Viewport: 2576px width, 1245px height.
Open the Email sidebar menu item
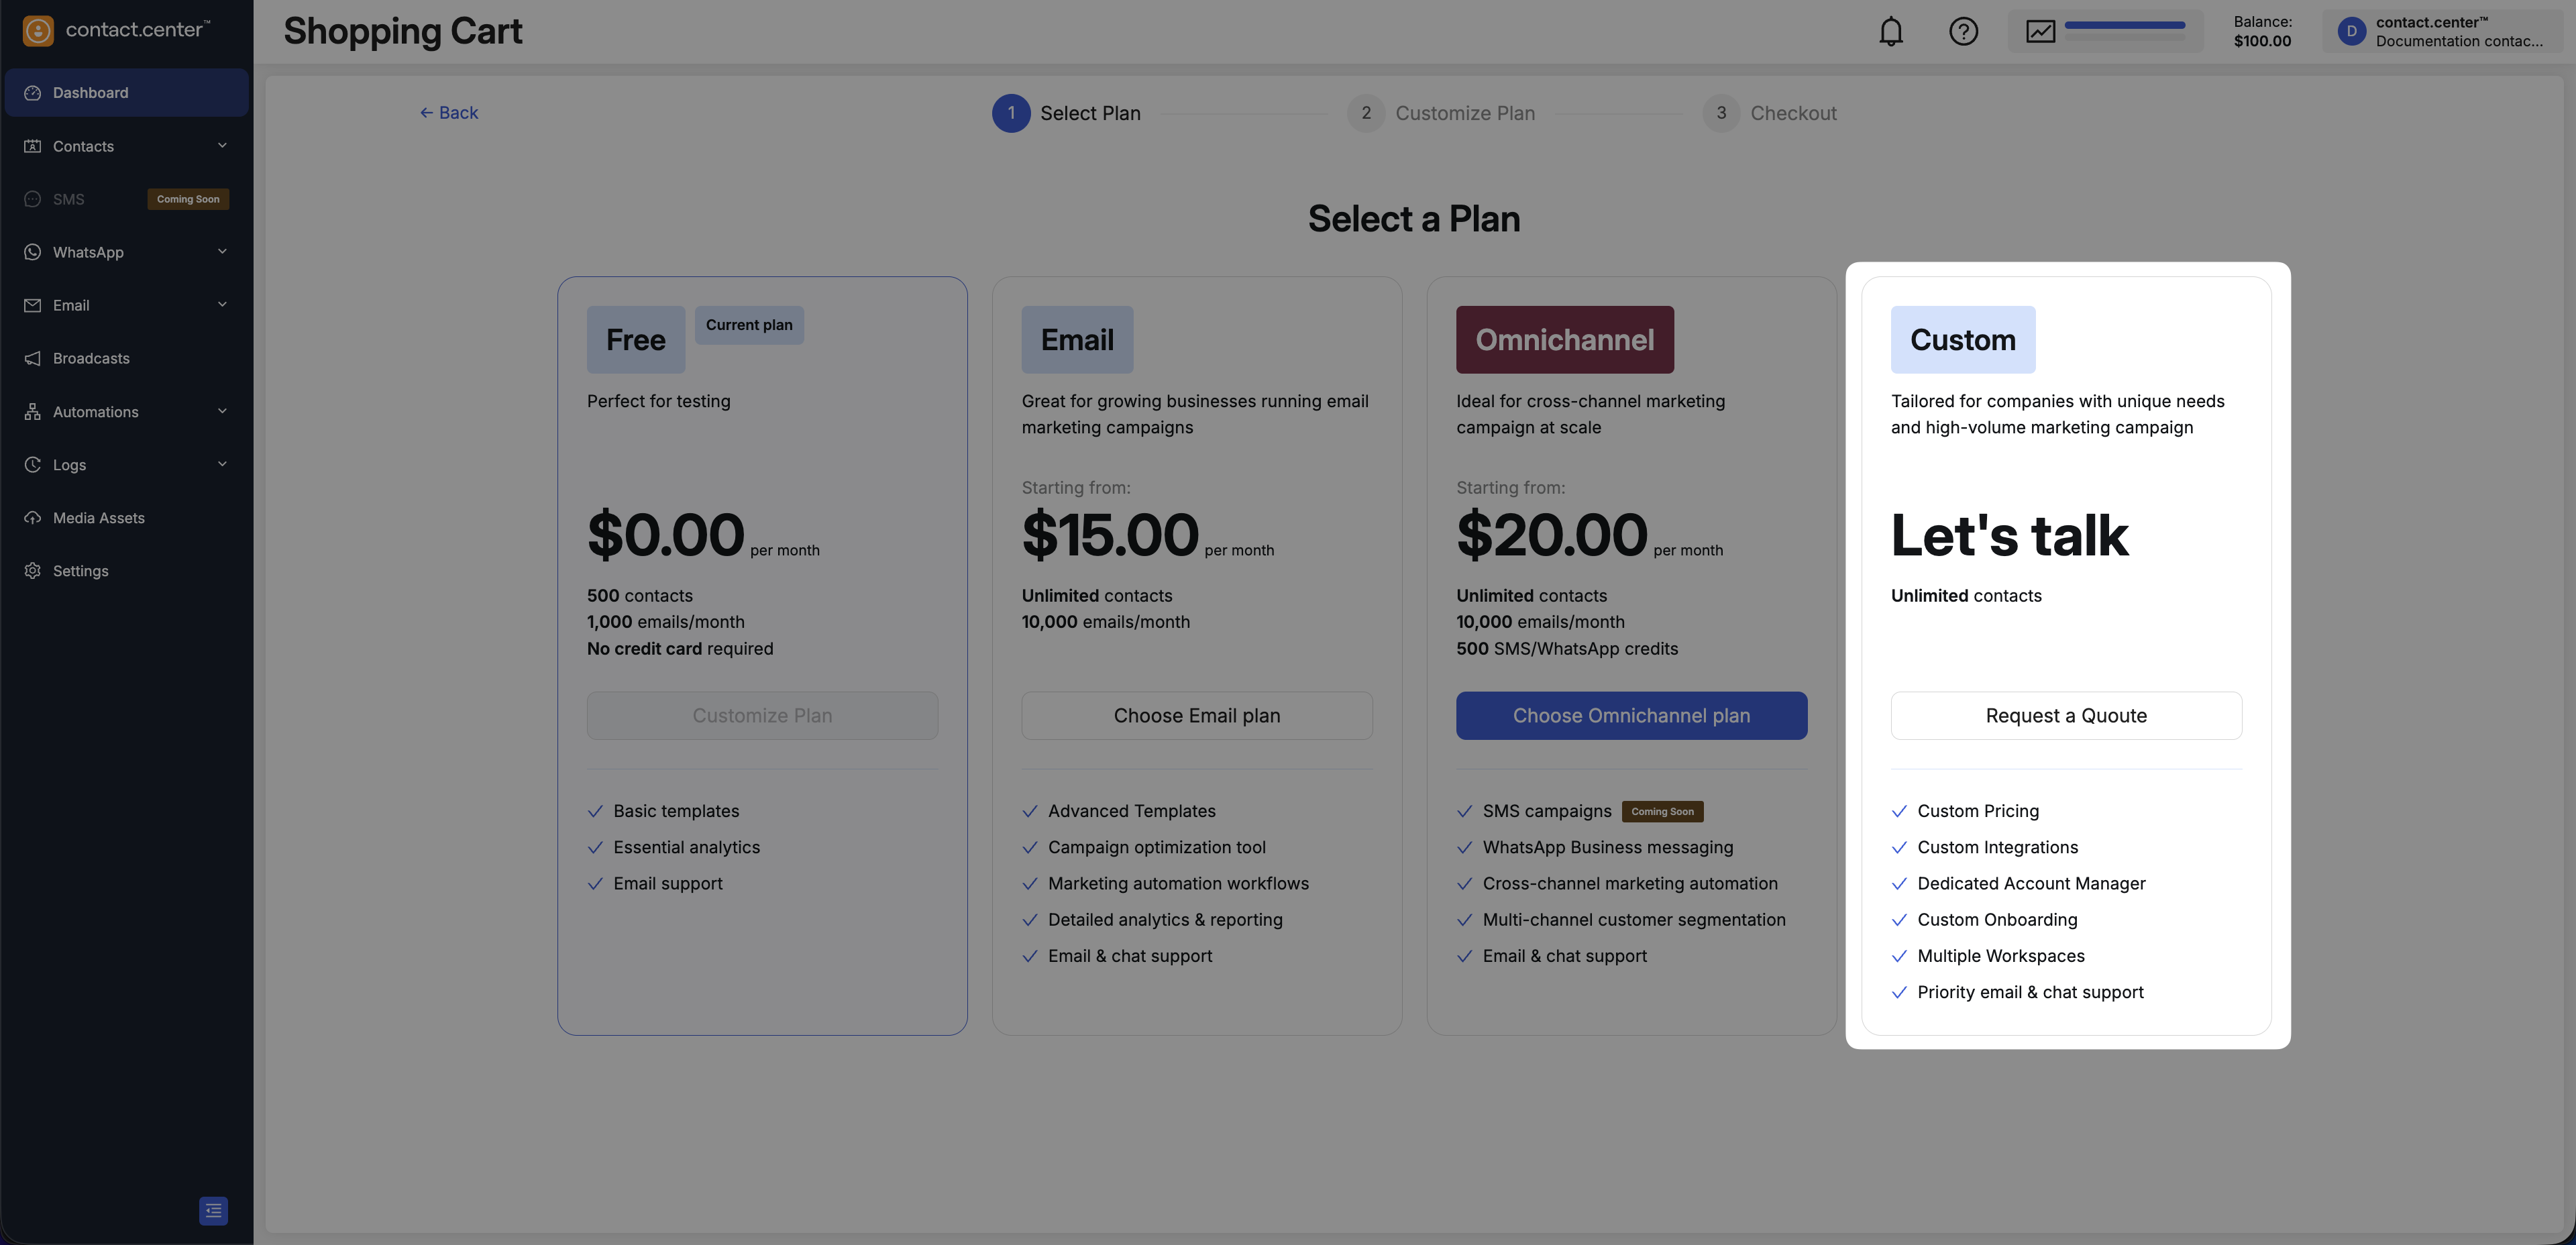(71, 305)
